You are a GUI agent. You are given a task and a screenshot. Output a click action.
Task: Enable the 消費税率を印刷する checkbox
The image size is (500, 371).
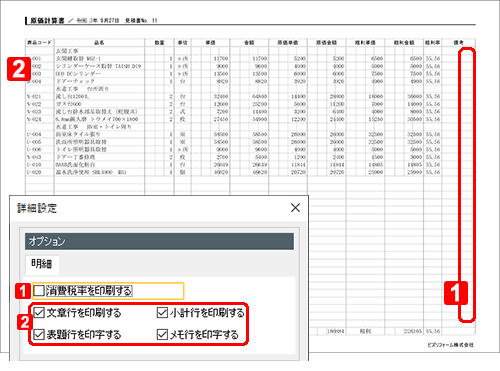39,291
